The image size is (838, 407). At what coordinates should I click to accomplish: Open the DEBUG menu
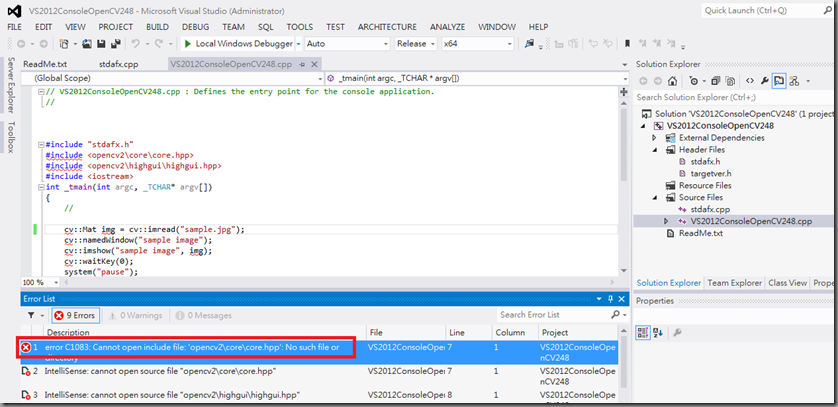[x=196, y=27]
